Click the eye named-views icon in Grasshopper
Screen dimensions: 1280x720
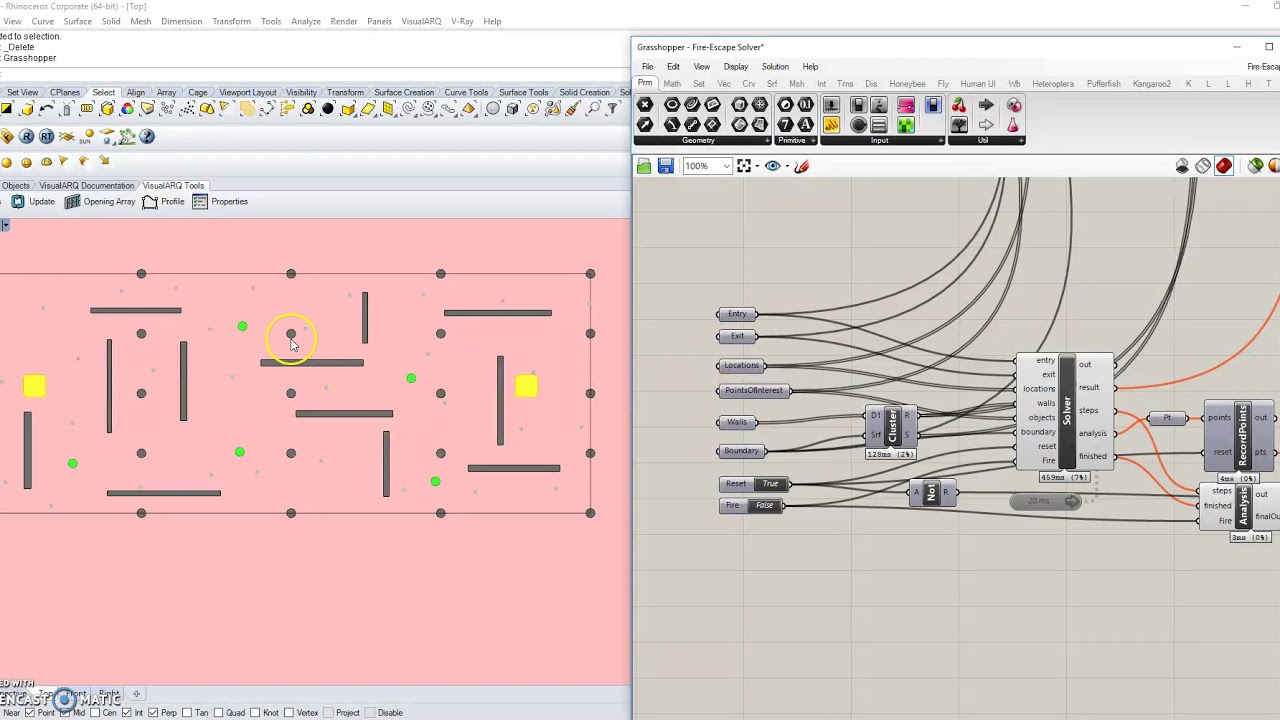point(772,166)
